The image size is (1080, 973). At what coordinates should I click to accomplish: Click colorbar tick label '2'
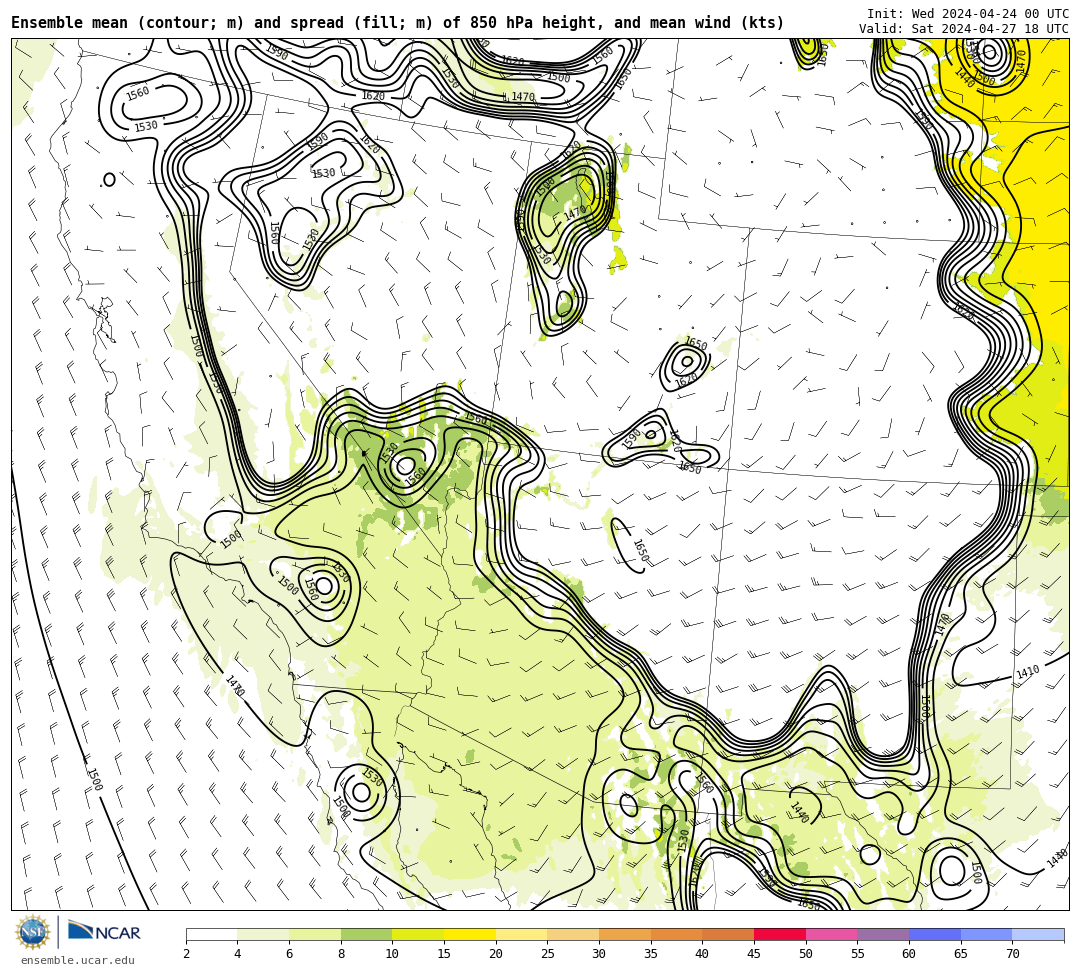186,954
